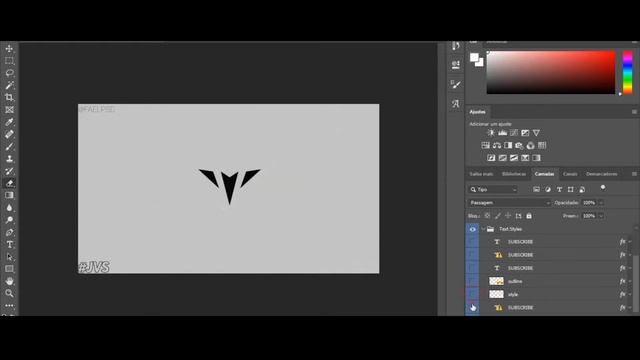Switch to the Bibliotecas tab

click(514, 174)
